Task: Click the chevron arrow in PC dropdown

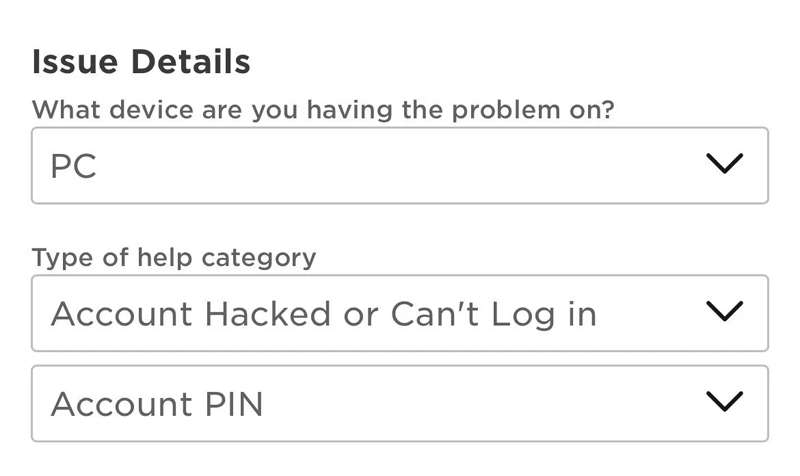Action: tap(724, 164)
